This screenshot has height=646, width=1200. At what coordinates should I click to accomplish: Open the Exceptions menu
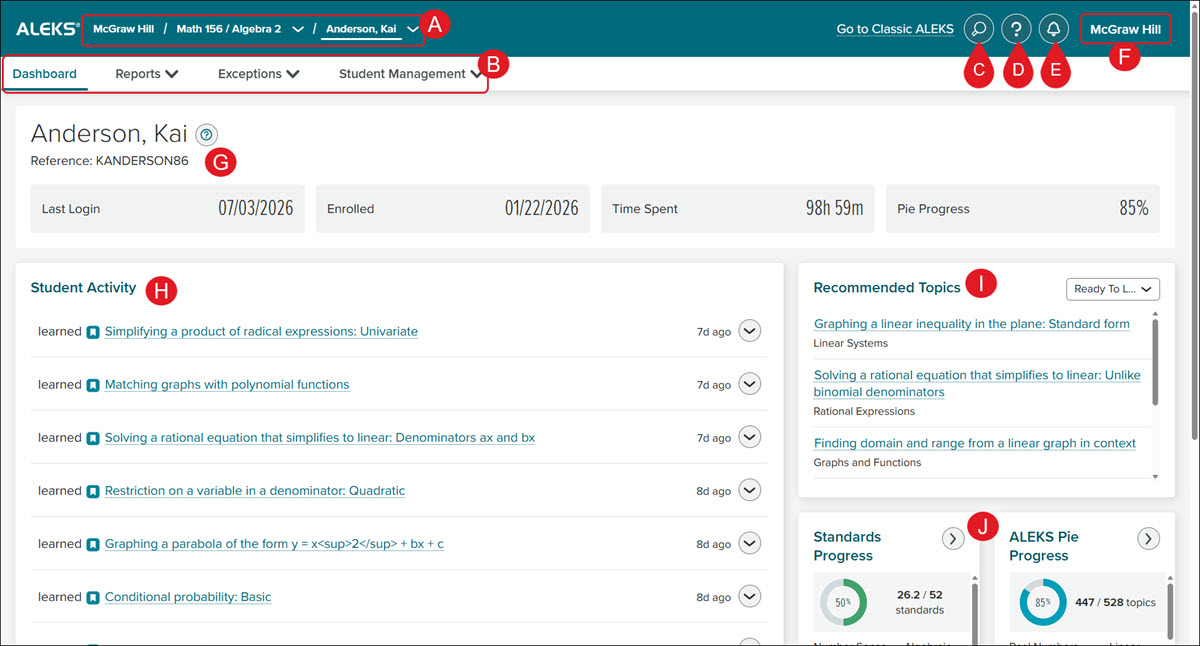[x=259, y=74]
